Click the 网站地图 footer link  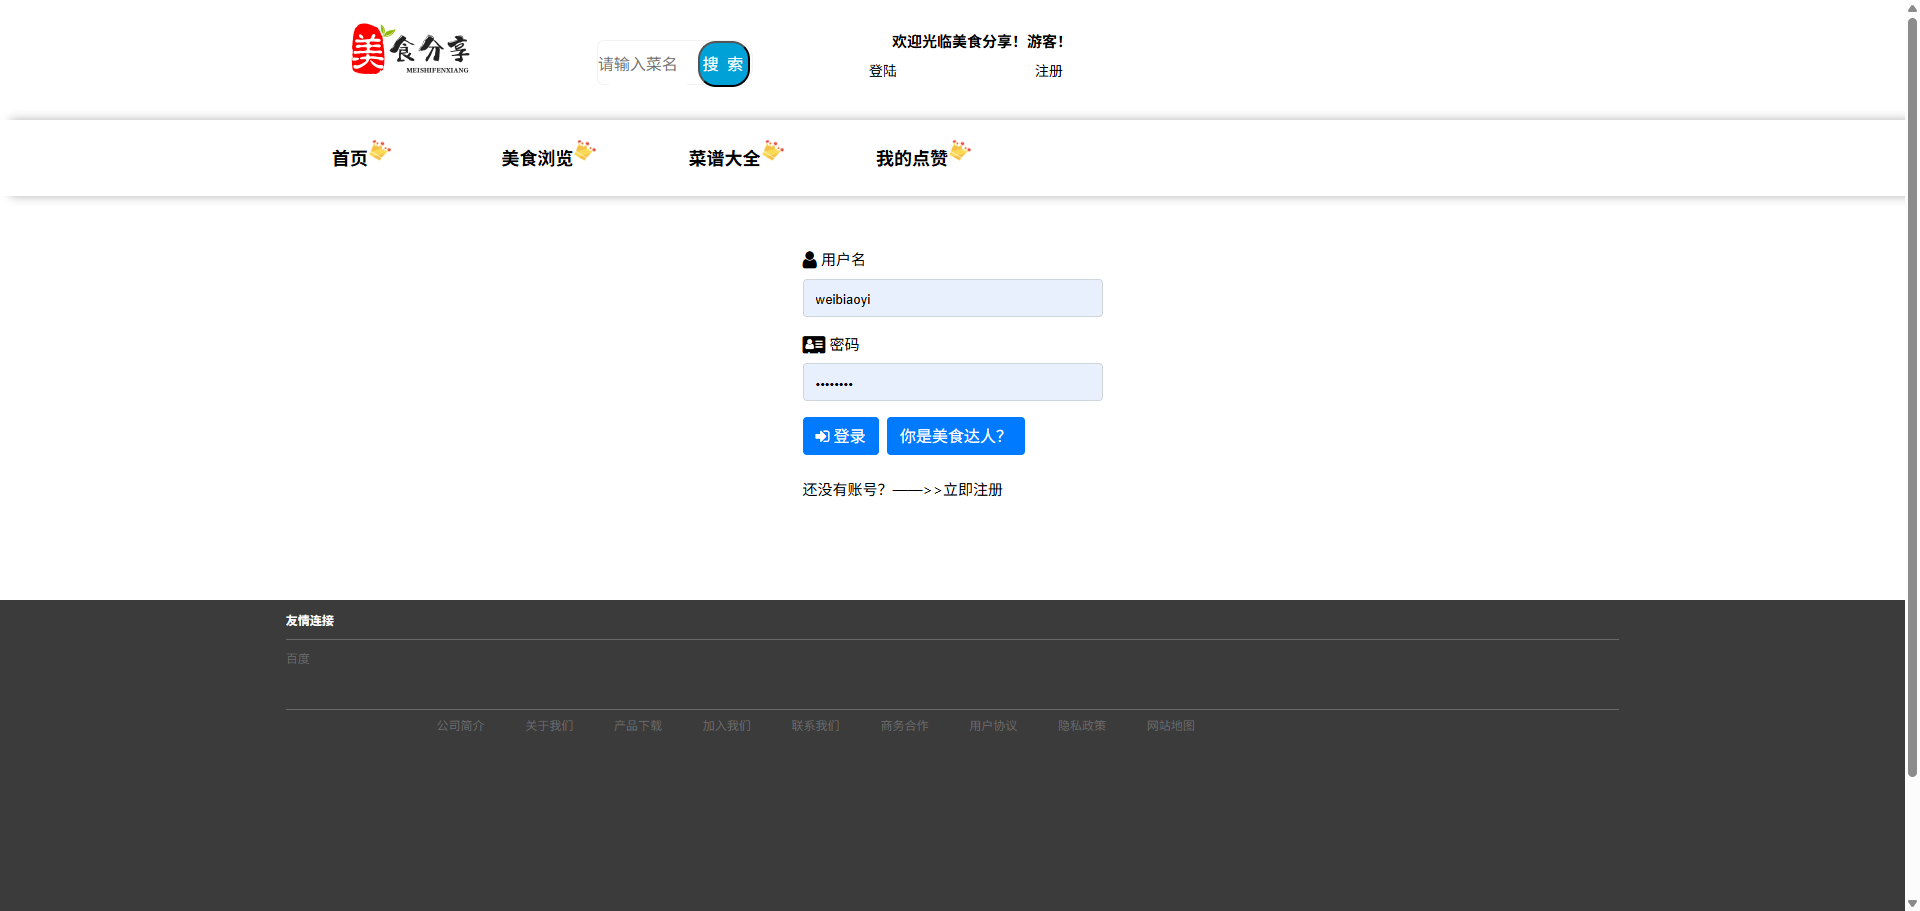[1171, 726]
